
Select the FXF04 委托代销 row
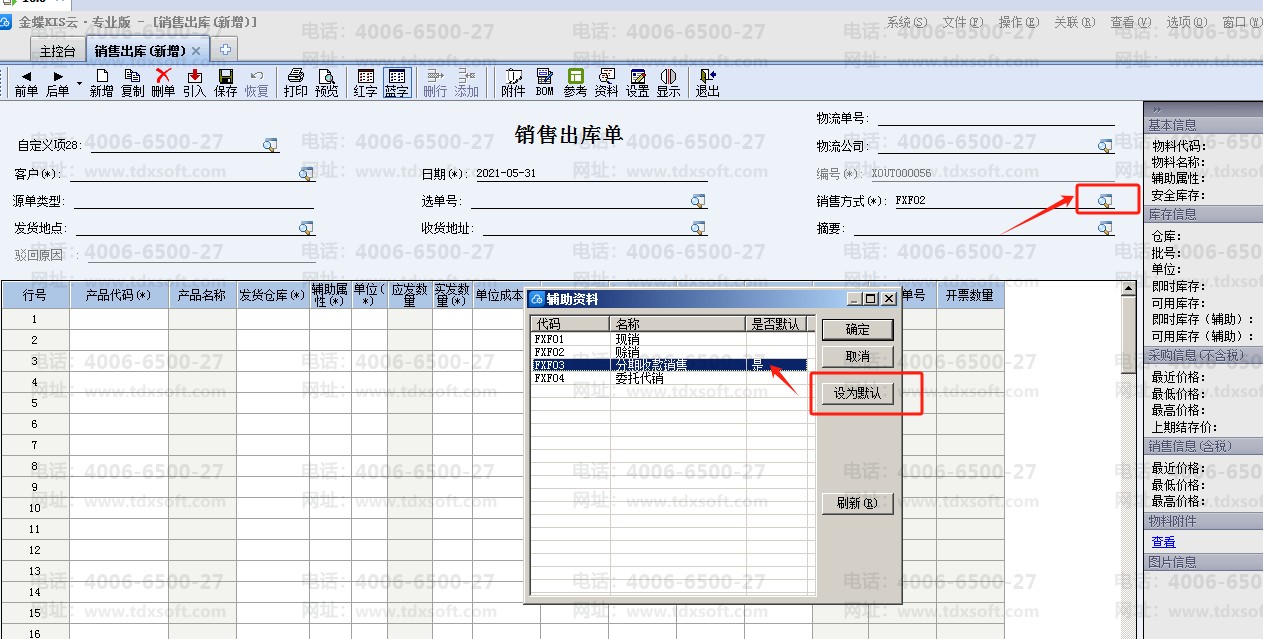tap(670, 378)
